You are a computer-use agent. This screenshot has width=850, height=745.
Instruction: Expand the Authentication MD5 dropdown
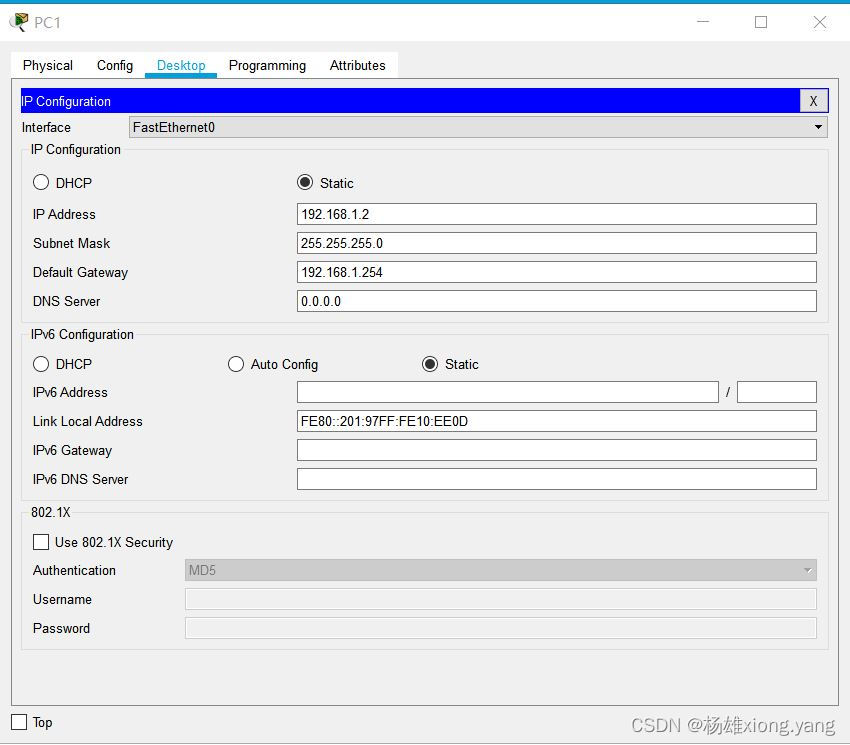pos(500,570)
